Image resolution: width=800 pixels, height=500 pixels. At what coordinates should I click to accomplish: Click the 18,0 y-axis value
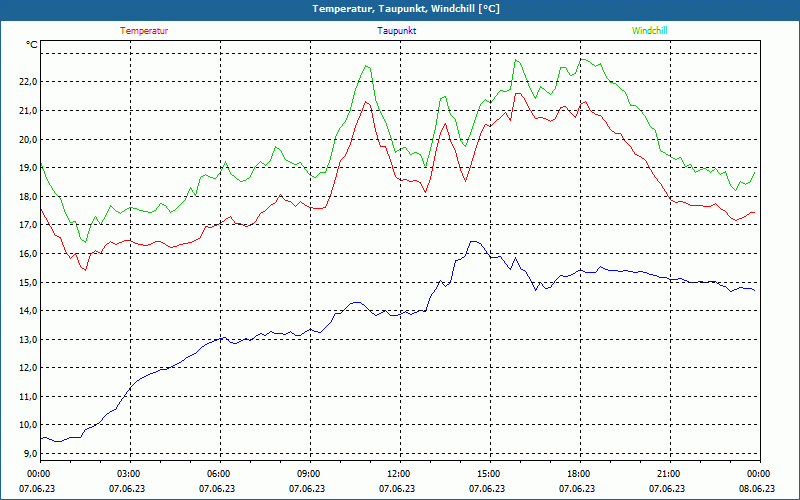(29, 196)
